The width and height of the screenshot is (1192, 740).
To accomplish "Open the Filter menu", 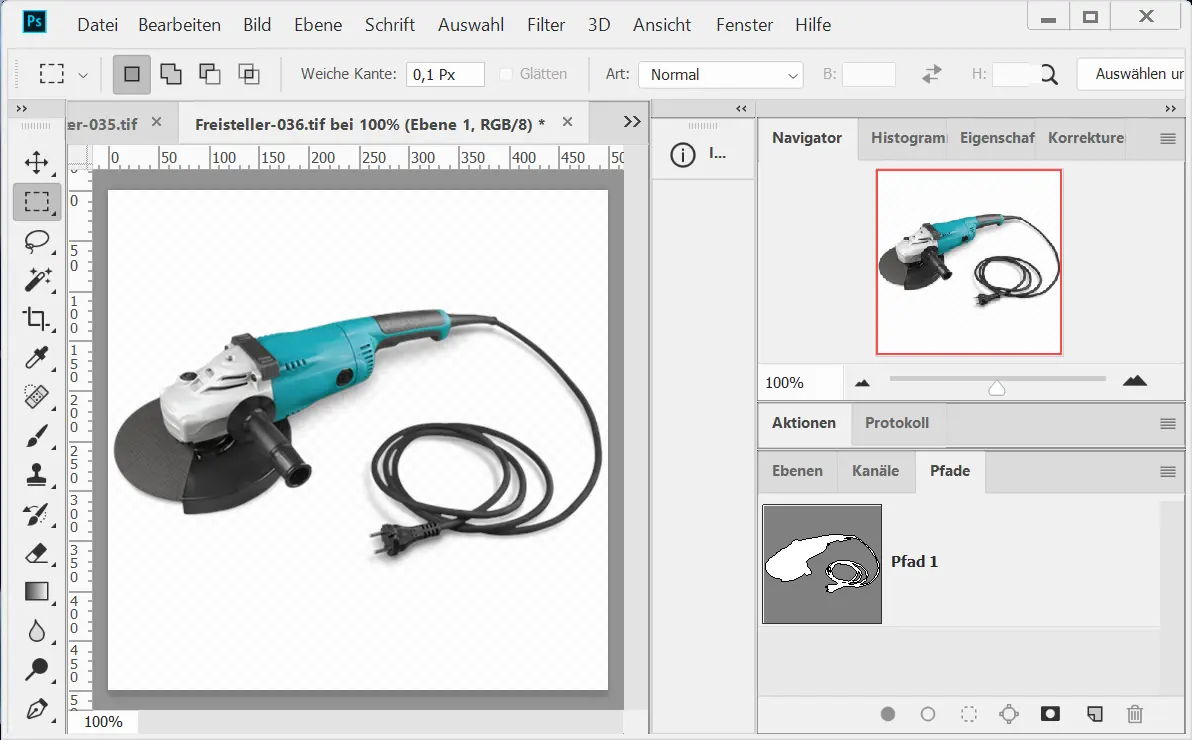I will (546, 25).
